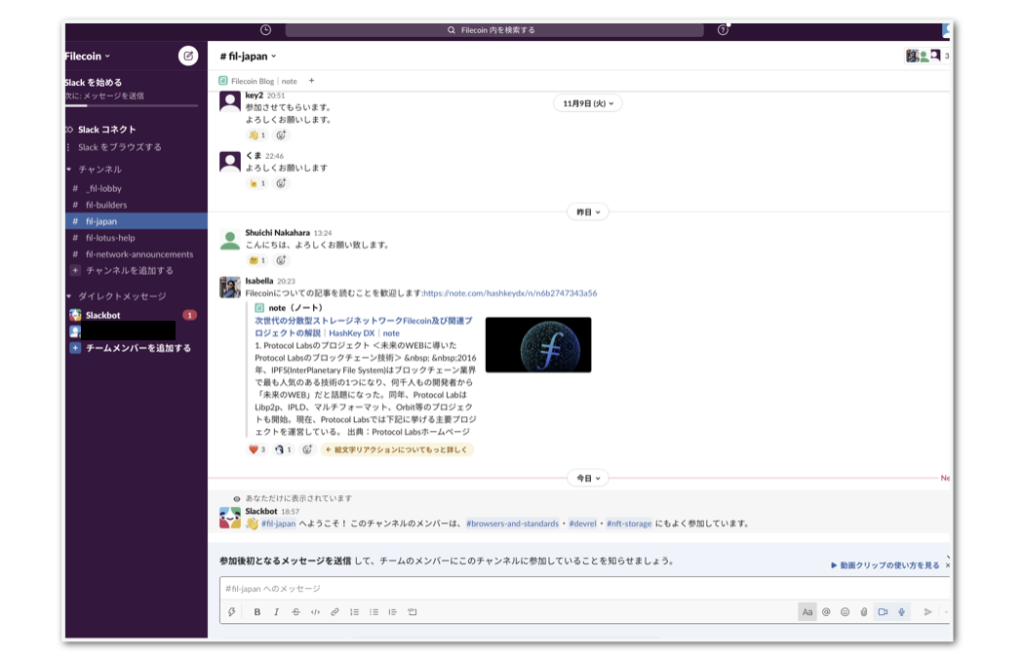Insert a link with the chain icon
The width and height of the screenshot is (1024, 660).
pyautogui.click(x=334, y=612)
